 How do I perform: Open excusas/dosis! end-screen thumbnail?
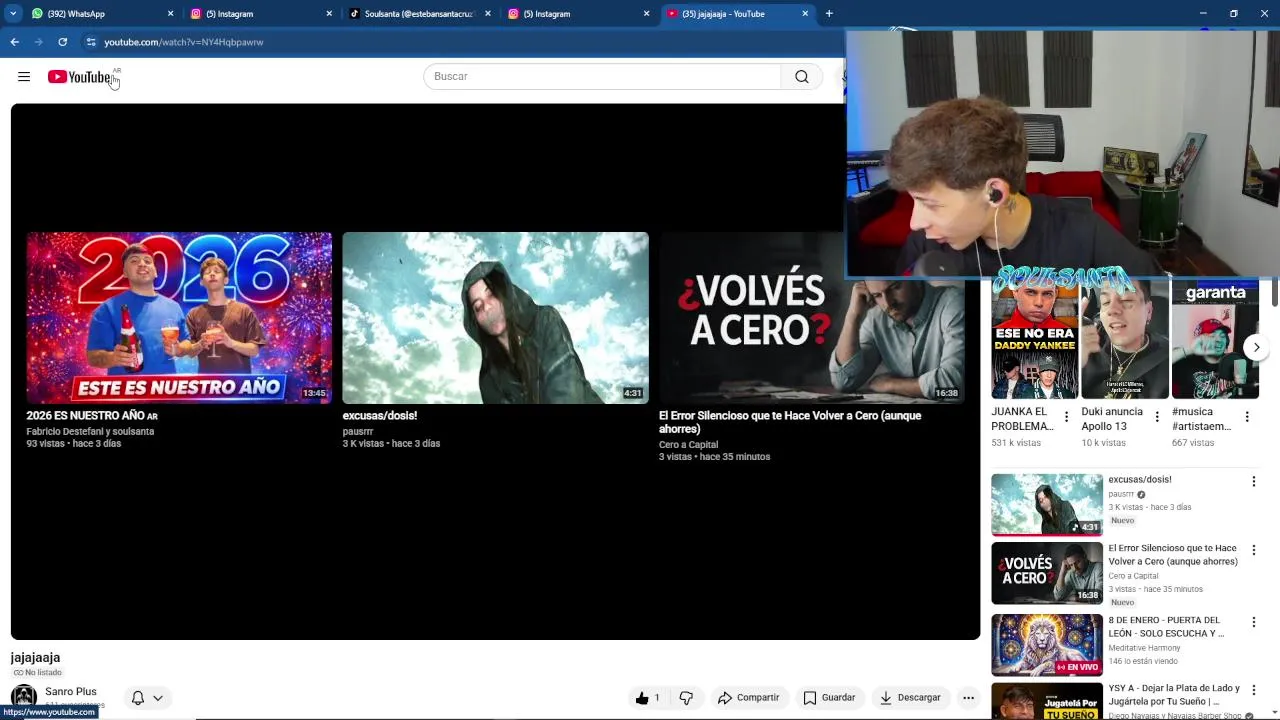pos(495,318)
